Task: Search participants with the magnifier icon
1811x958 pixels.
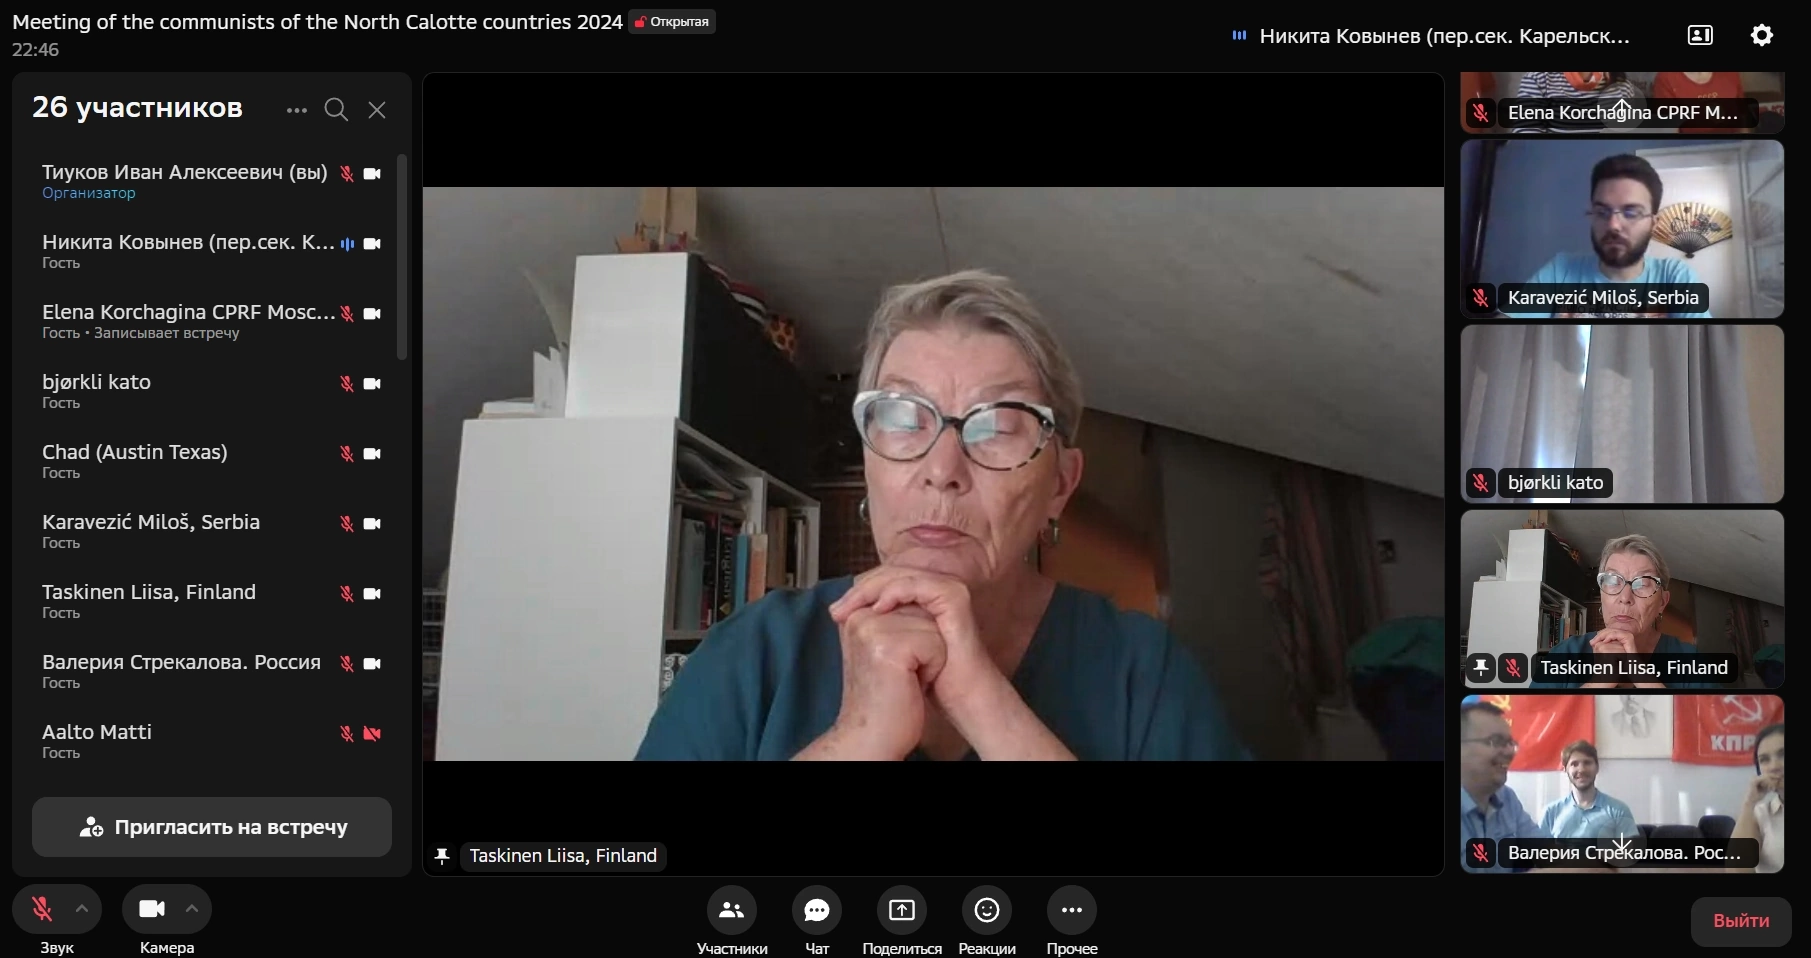Action: click(x=337, y=110)
